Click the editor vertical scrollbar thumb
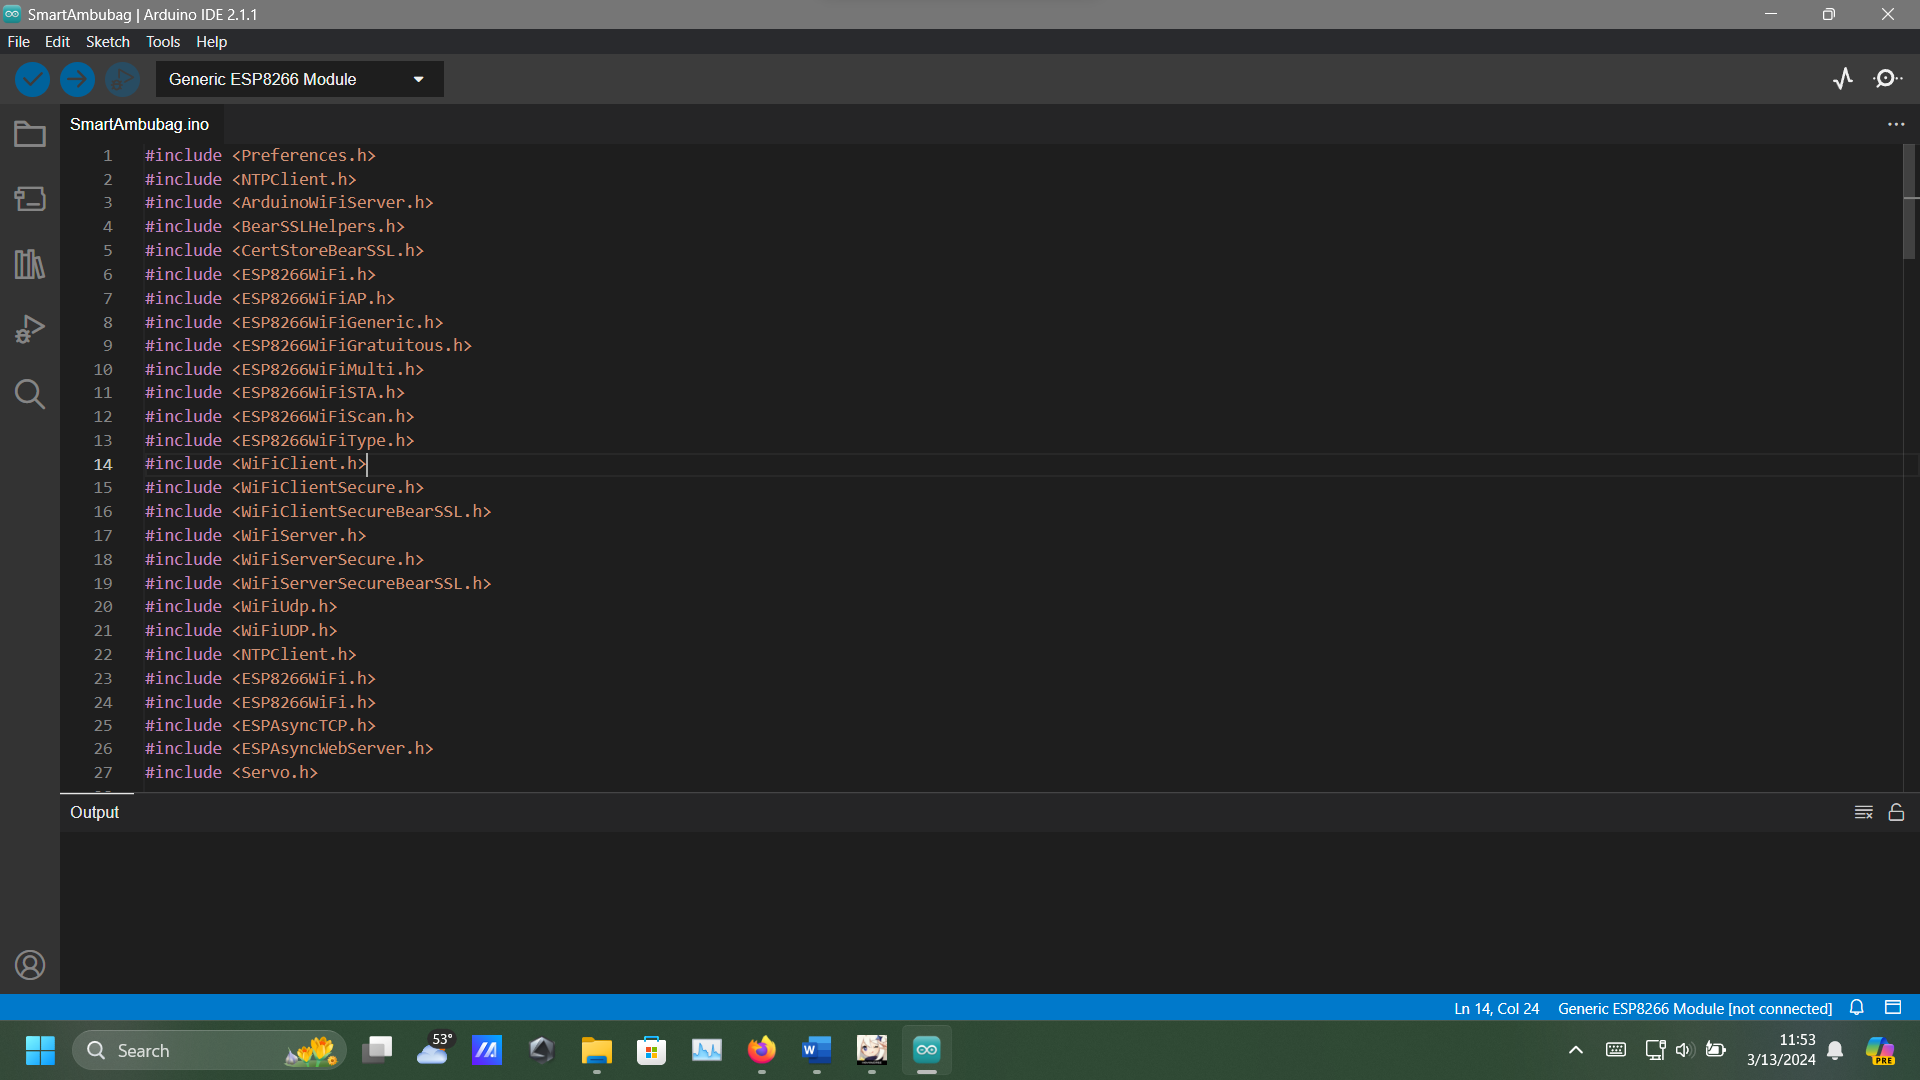1920x1080 pixels. click(x=1909, y=202)
